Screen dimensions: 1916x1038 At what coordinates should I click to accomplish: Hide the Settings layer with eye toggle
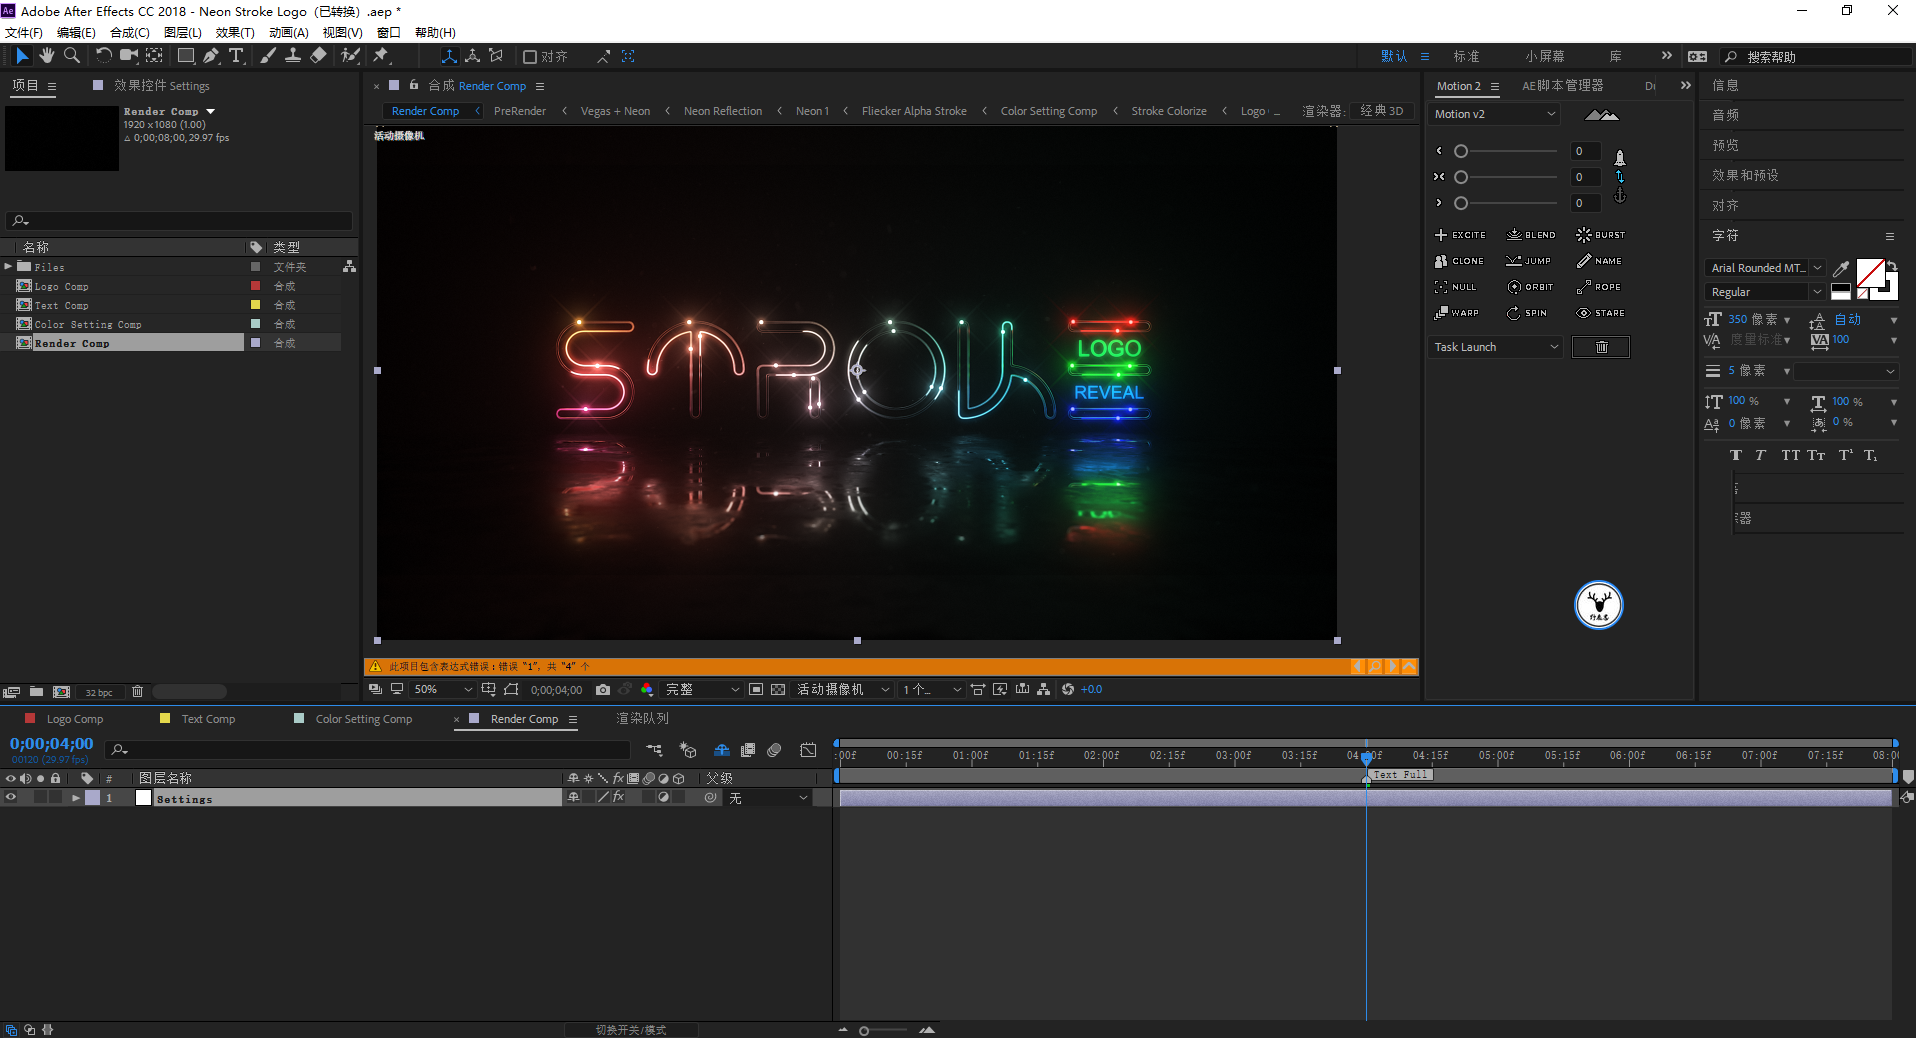[x=11, y=798]
